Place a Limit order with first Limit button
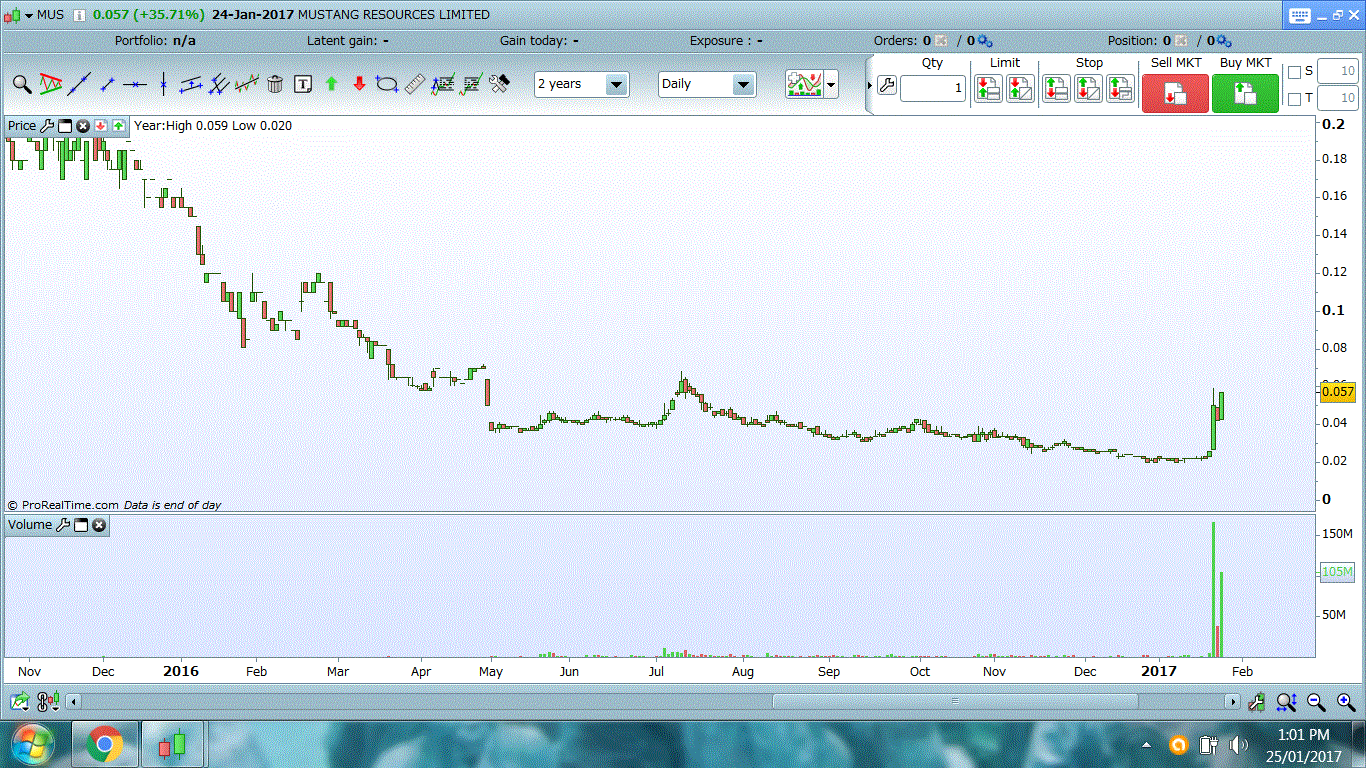The image size is (1366, 768). pos(989,88)
